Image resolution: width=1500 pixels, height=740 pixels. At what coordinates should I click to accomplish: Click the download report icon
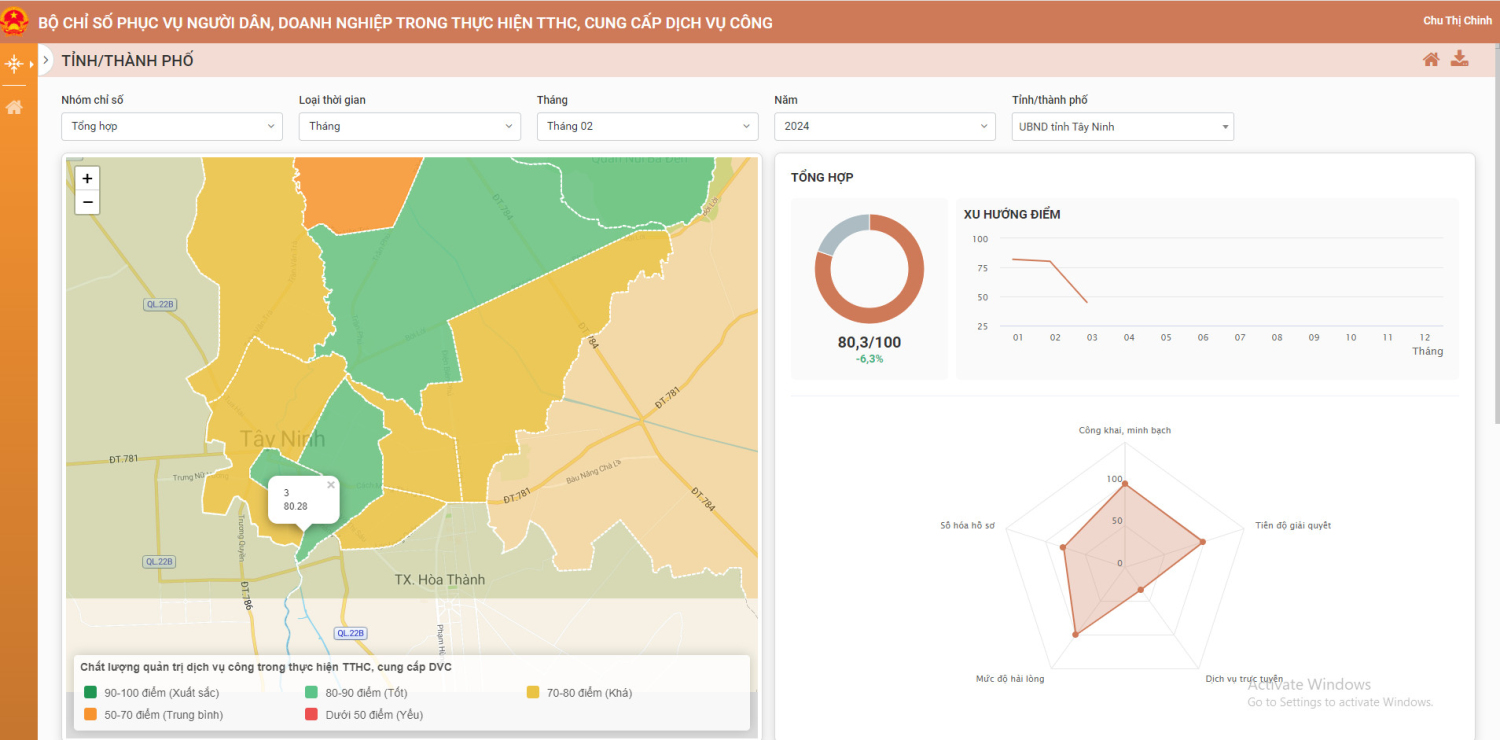[x=1460, y=58]
